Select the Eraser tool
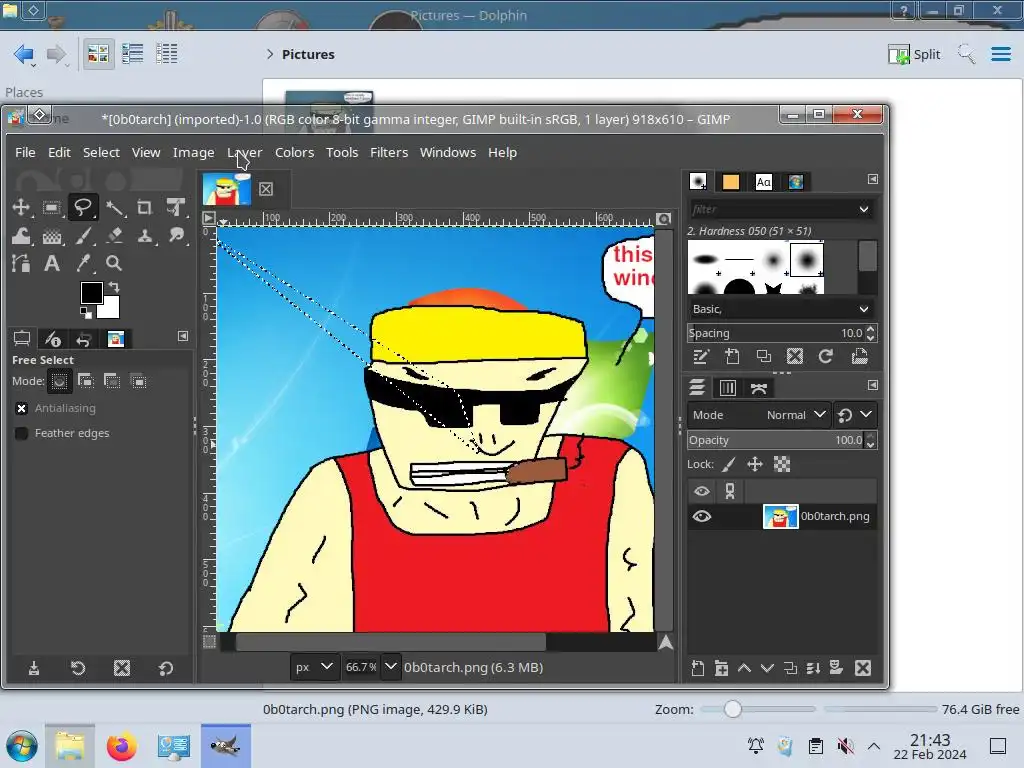 [x=114, y=236]
